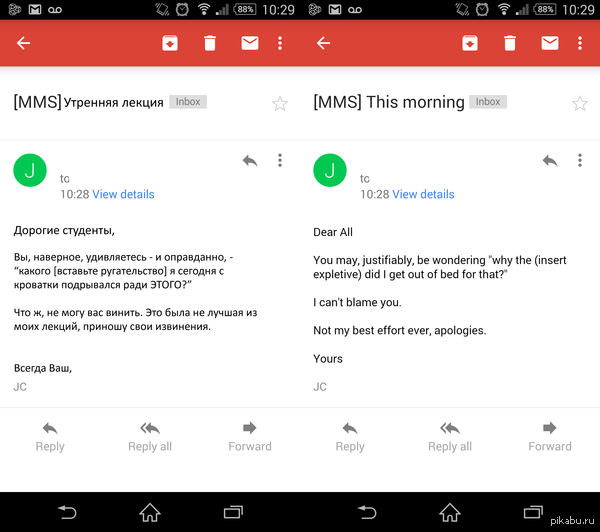This screenshot has width=600, height=532.
Task: Open message options menu in 'Dear All' email
Action: coord(580,160)
